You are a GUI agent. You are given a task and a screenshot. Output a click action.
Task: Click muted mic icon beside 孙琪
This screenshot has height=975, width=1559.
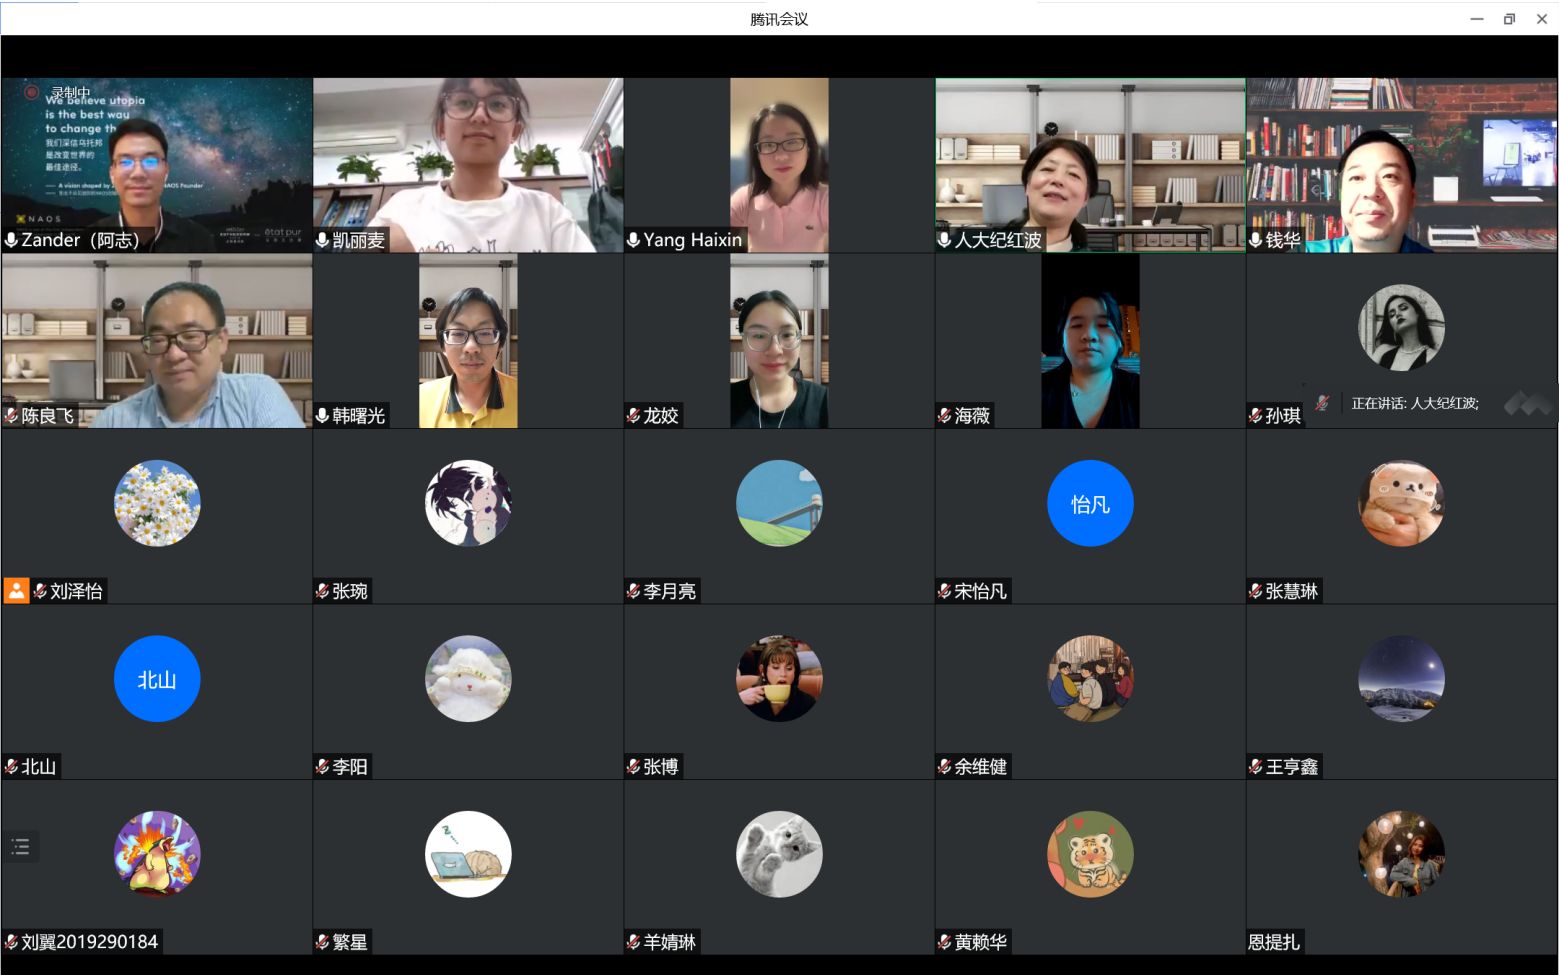pos(1256,415)
